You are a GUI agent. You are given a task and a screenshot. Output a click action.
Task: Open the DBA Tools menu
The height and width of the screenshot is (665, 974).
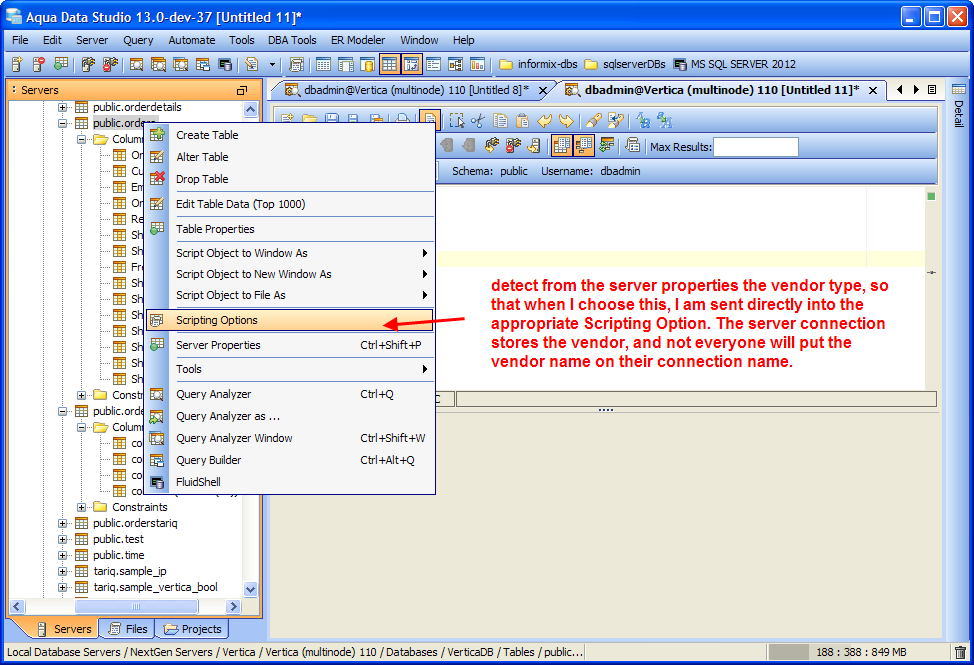coord(292,40)
